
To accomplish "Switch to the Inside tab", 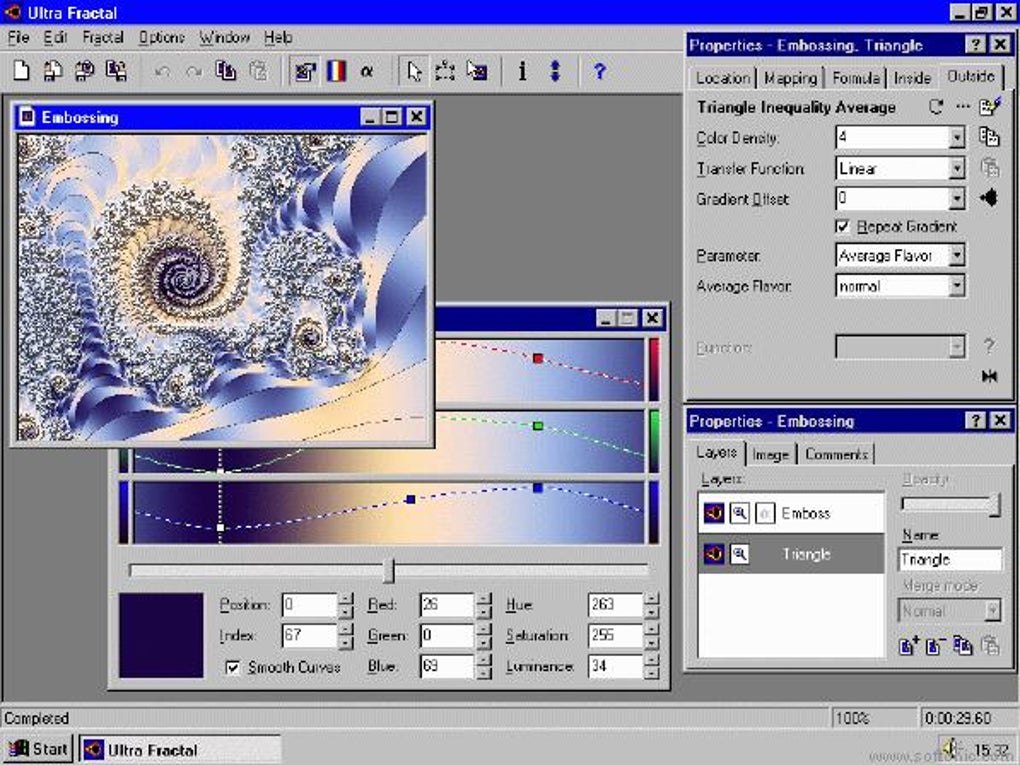I will (x=912, y=78).
